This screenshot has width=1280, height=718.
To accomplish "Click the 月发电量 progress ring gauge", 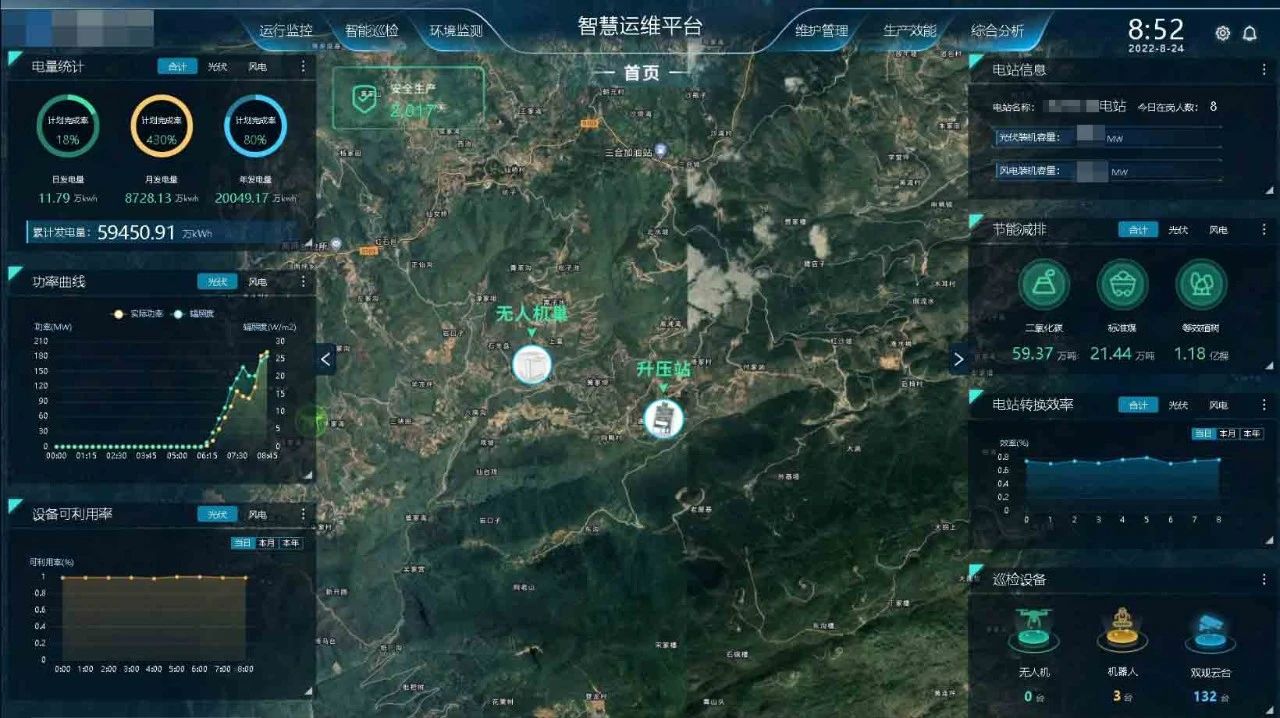I will point(161,127).
